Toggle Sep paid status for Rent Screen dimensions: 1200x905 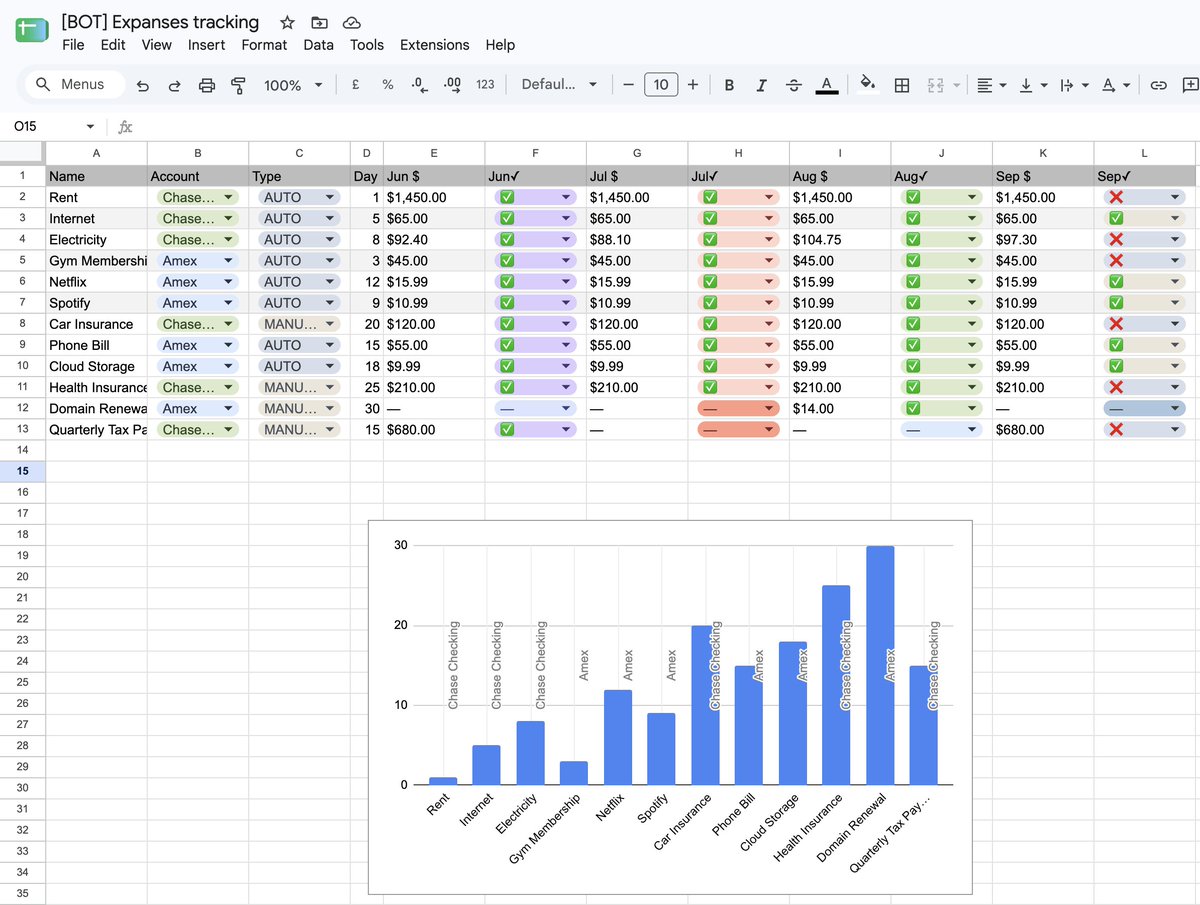click(1116, 198)
